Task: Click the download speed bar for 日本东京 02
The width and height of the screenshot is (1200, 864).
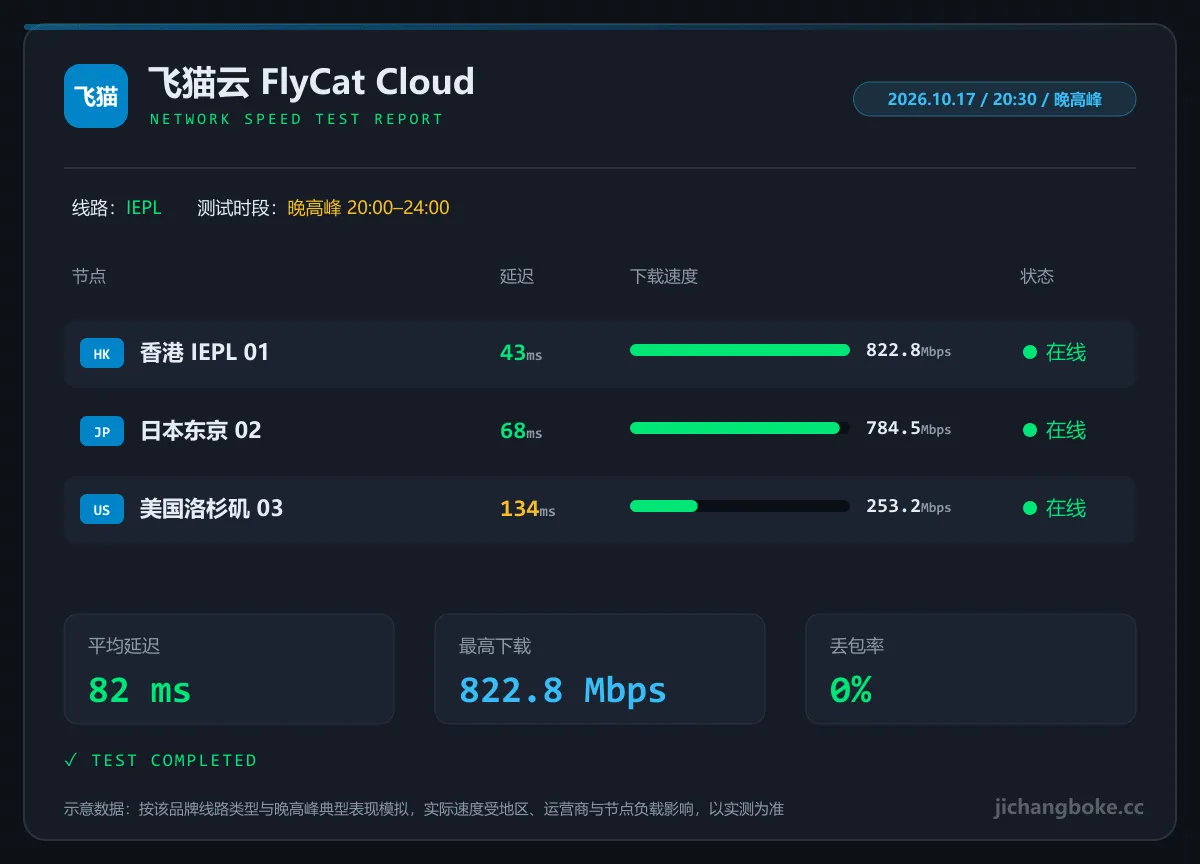Action: tap(740, 428)
